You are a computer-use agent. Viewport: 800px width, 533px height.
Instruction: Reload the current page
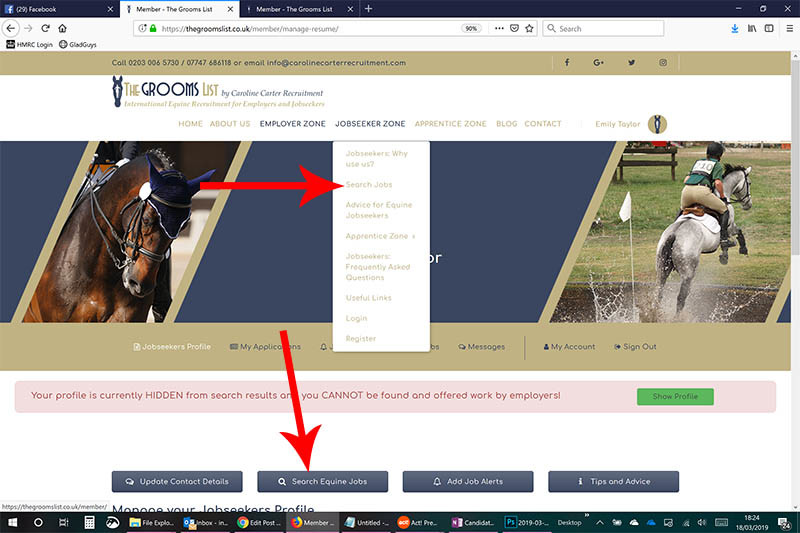(x=45, y=28)
